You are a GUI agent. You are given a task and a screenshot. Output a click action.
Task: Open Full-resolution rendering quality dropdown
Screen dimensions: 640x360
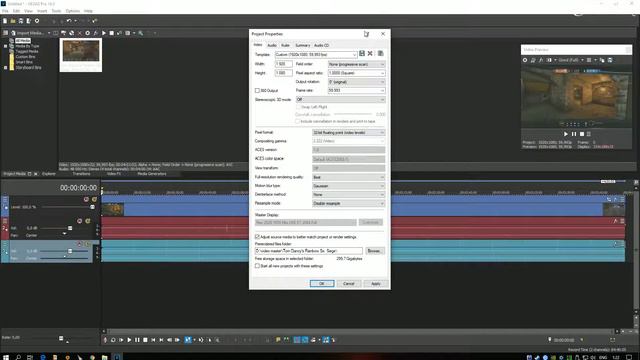click(349, 177)
